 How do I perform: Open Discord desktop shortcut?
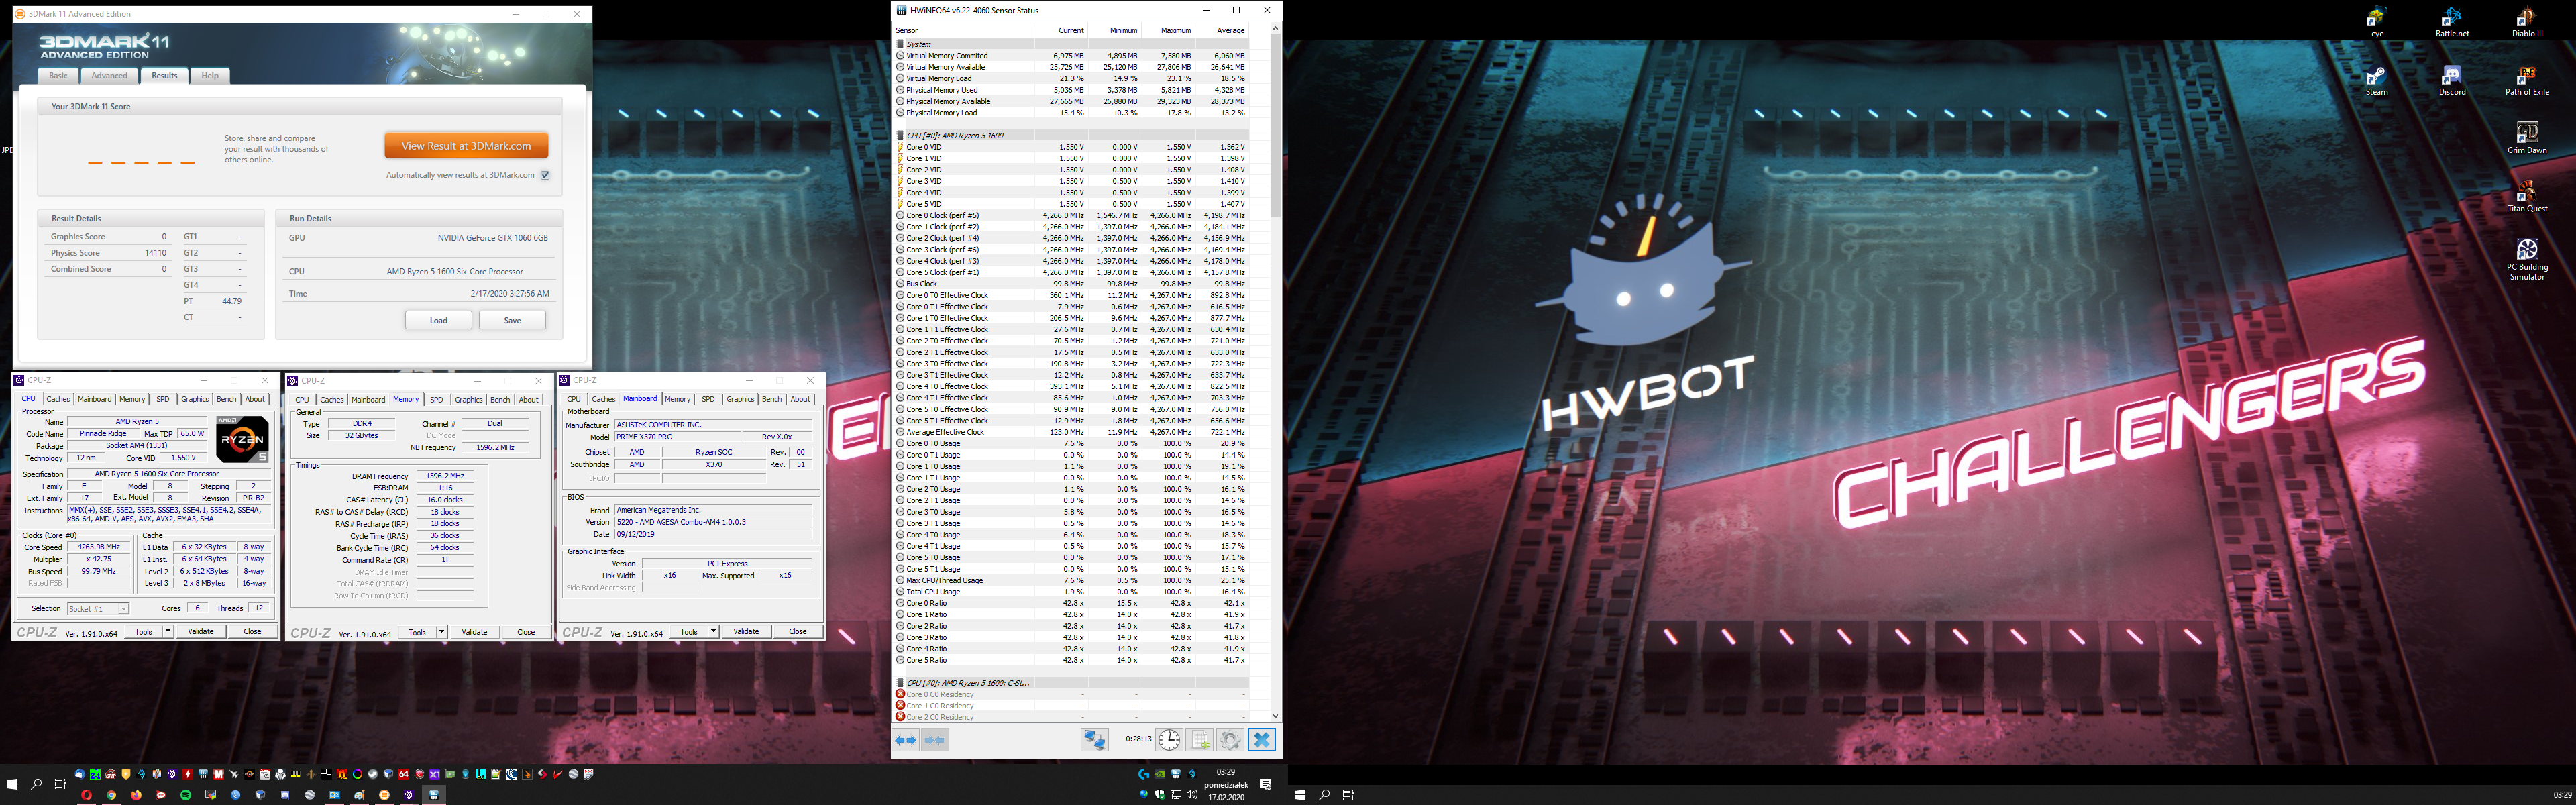(2452, 81)
